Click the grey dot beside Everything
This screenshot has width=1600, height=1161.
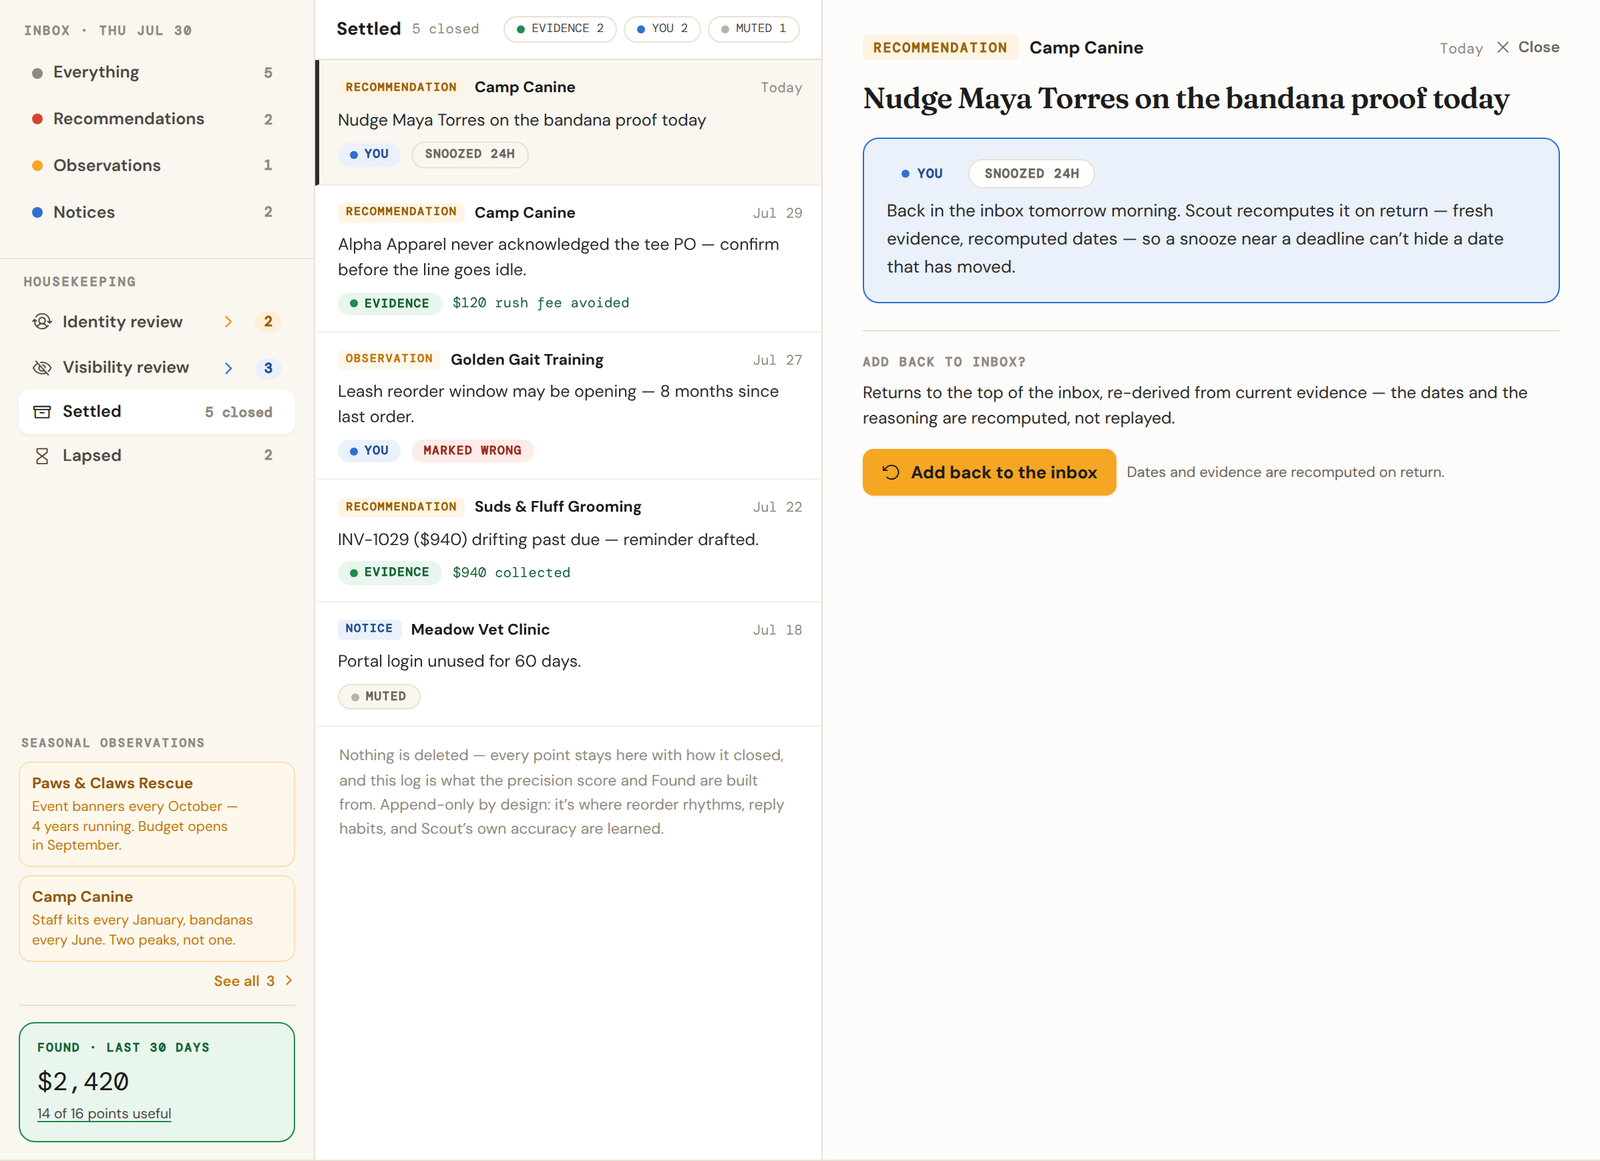(37, 73)
